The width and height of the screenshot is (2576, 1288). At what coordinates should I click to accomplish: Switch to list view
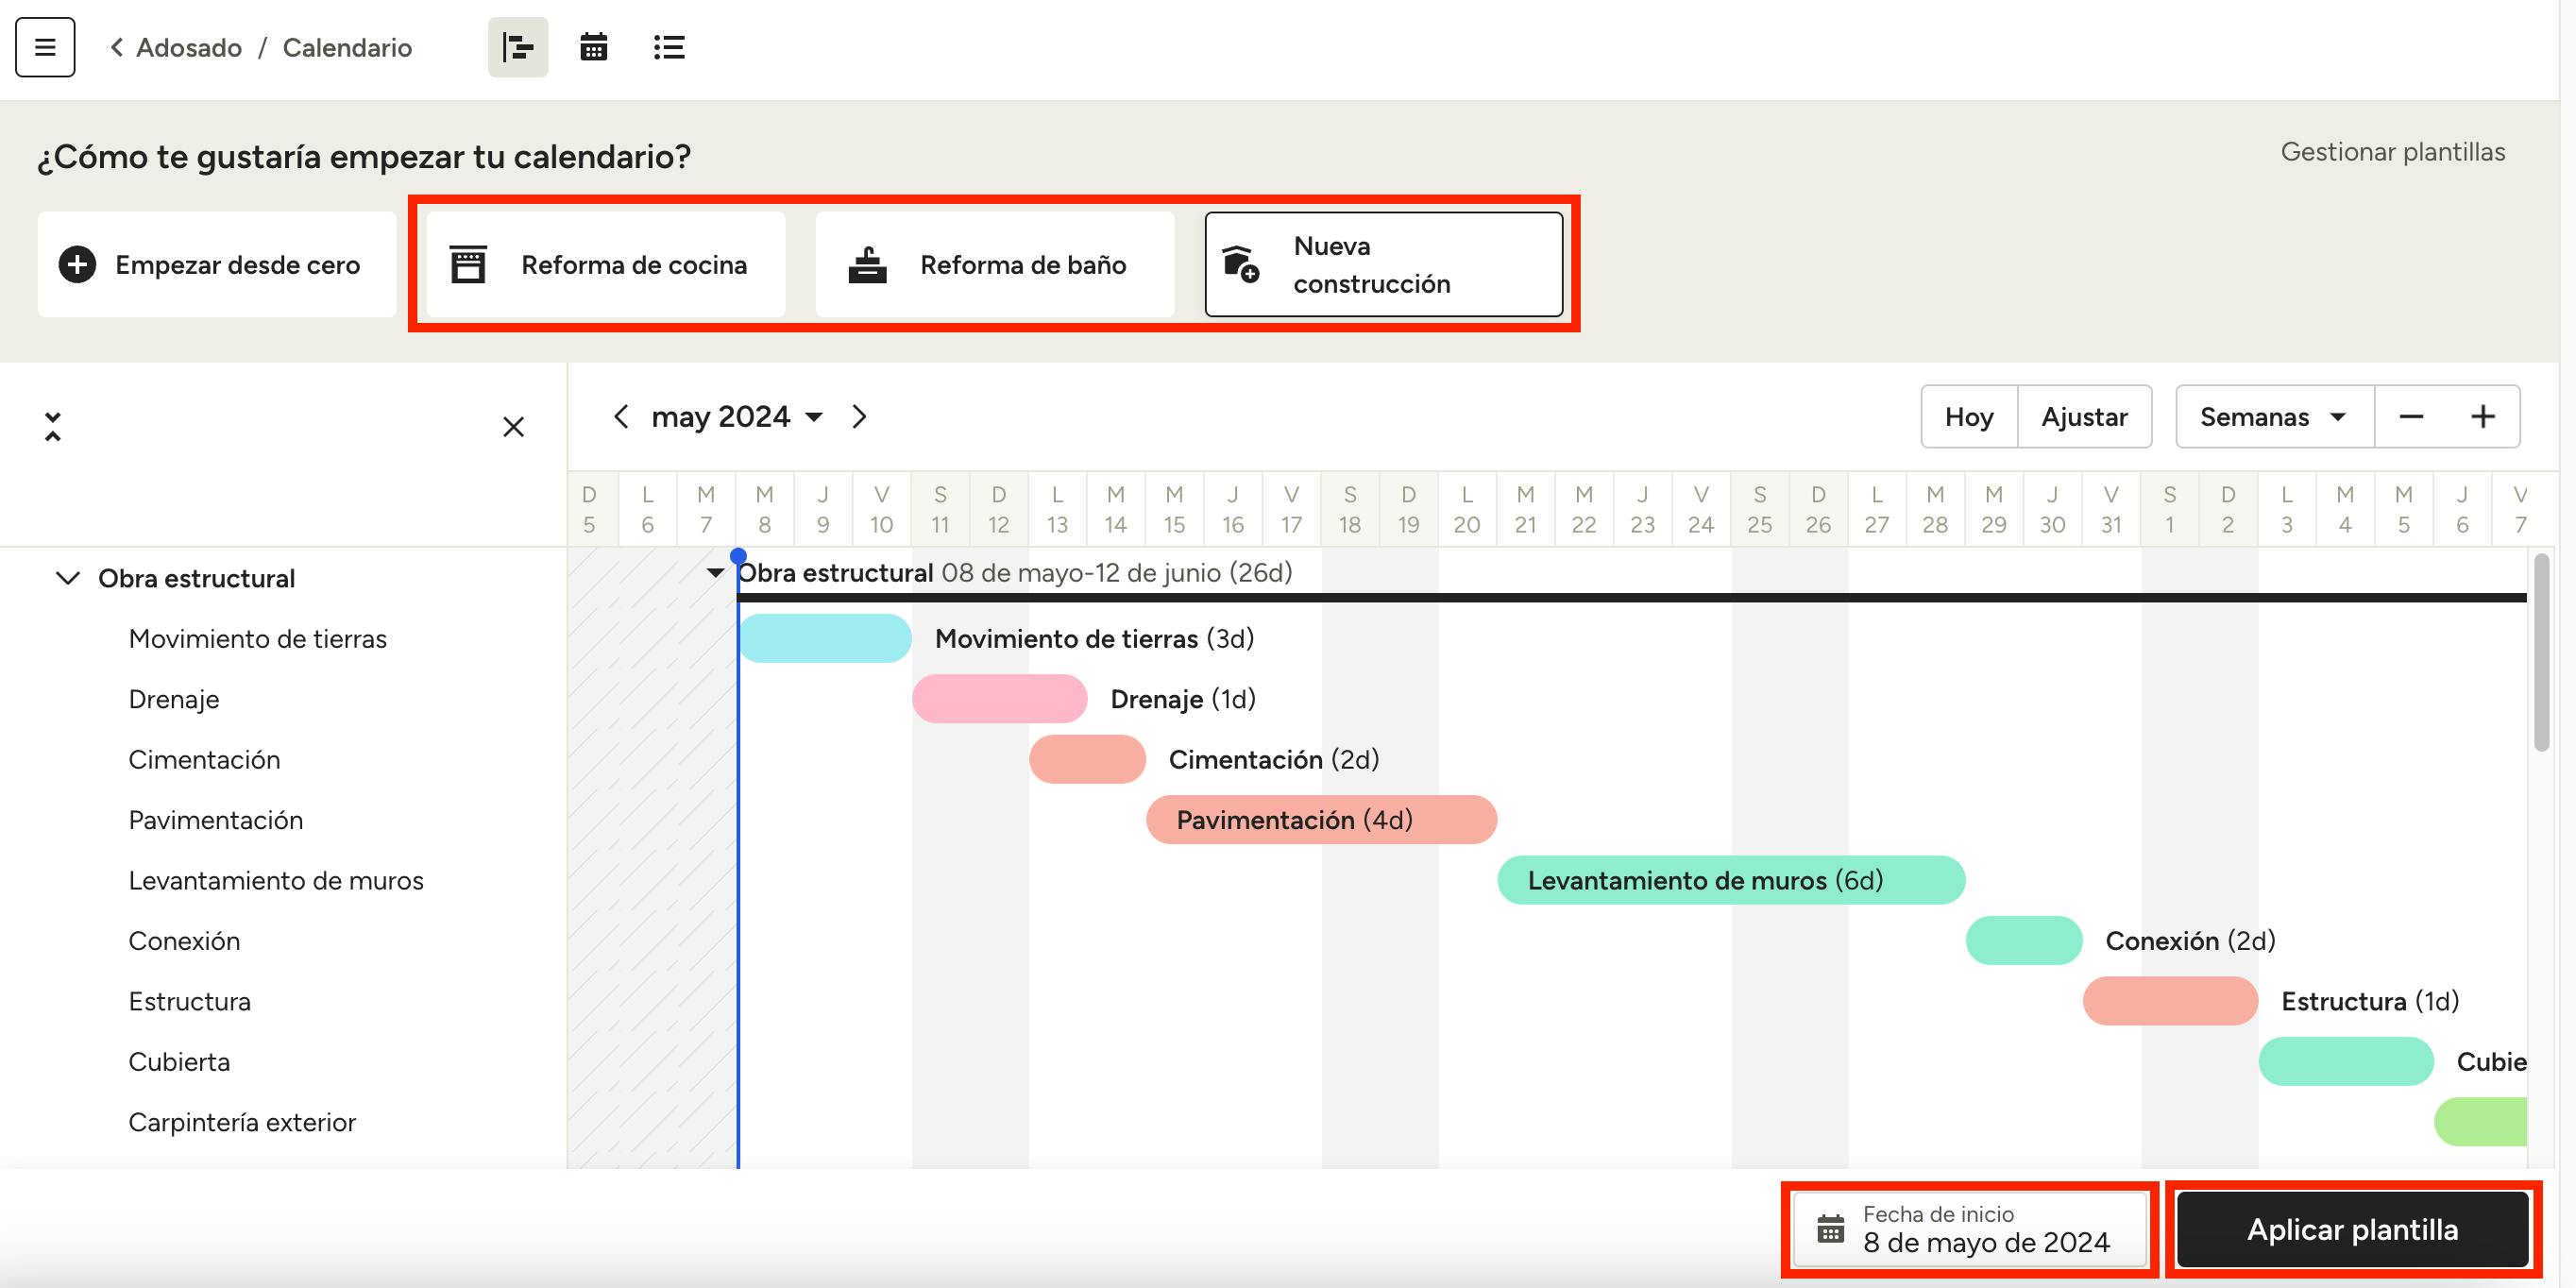669,47
